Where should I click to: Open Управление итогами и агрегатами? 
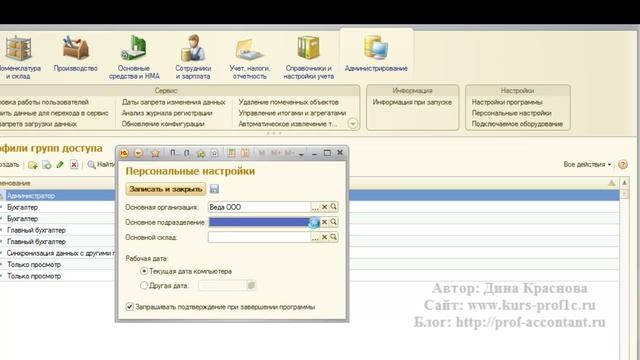tap(292, 113)
